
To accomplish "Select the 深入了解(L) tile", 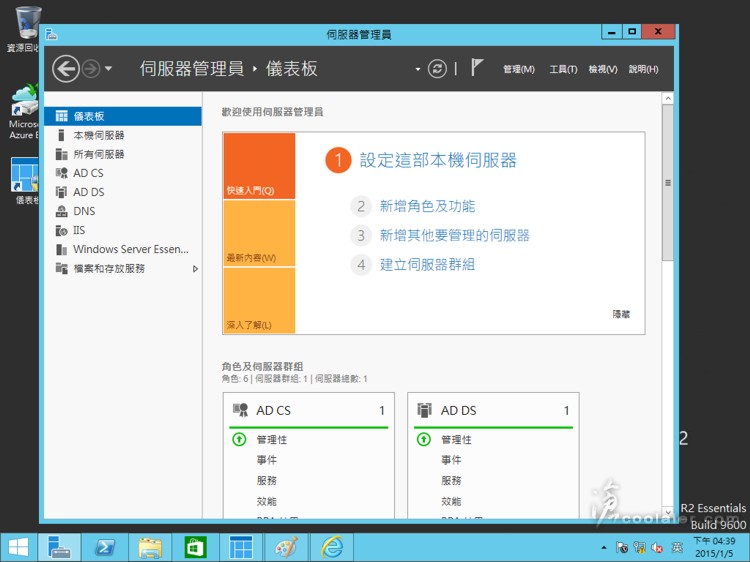I will point(259,300).
